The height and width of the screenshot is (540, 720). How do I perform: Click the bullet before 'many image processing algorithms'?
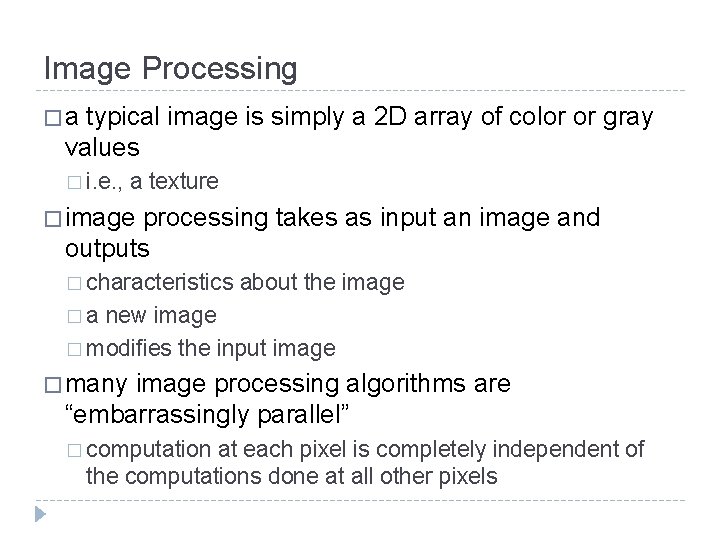coord(52,385)
